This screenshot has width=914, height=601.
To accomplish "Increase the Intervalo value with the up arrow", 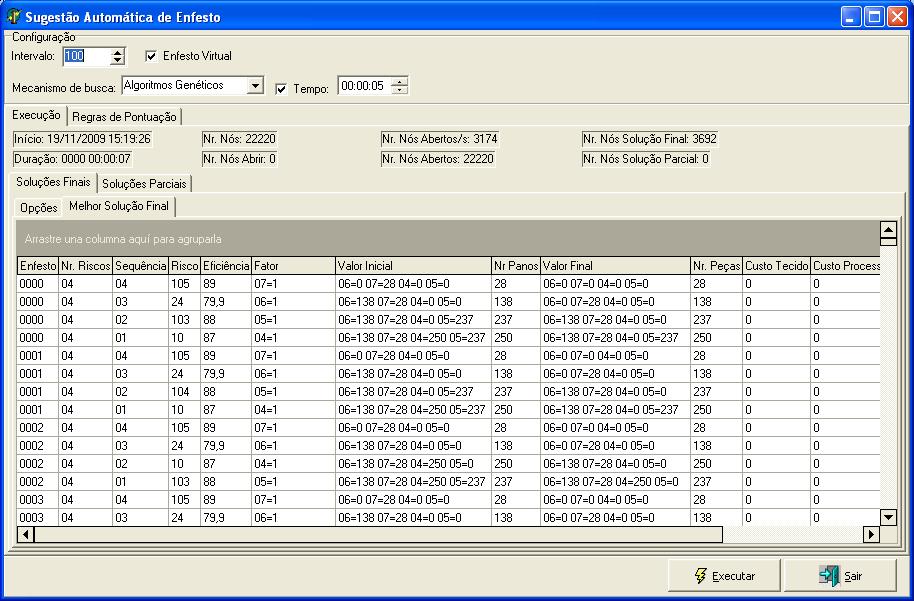I will pos(118,52).
